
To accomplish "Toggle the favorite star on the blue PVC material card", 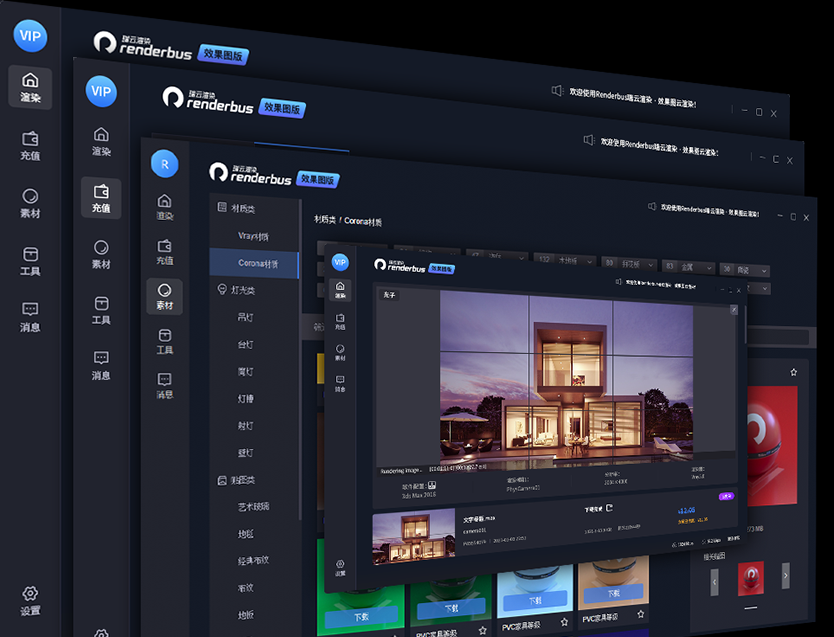I will point(564,622).
